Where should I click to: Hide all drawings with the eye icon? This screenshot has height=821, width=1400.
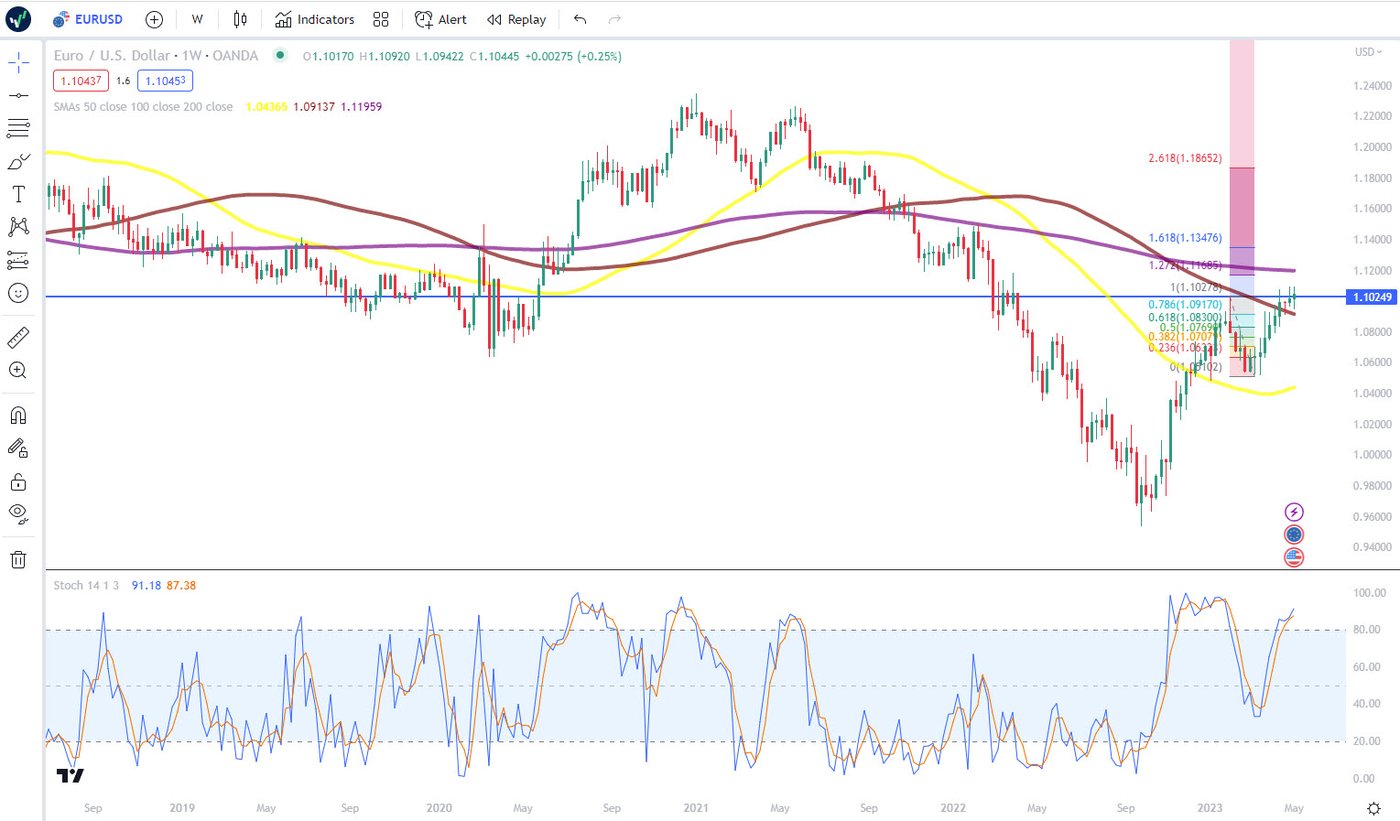[x=18, y=514]
